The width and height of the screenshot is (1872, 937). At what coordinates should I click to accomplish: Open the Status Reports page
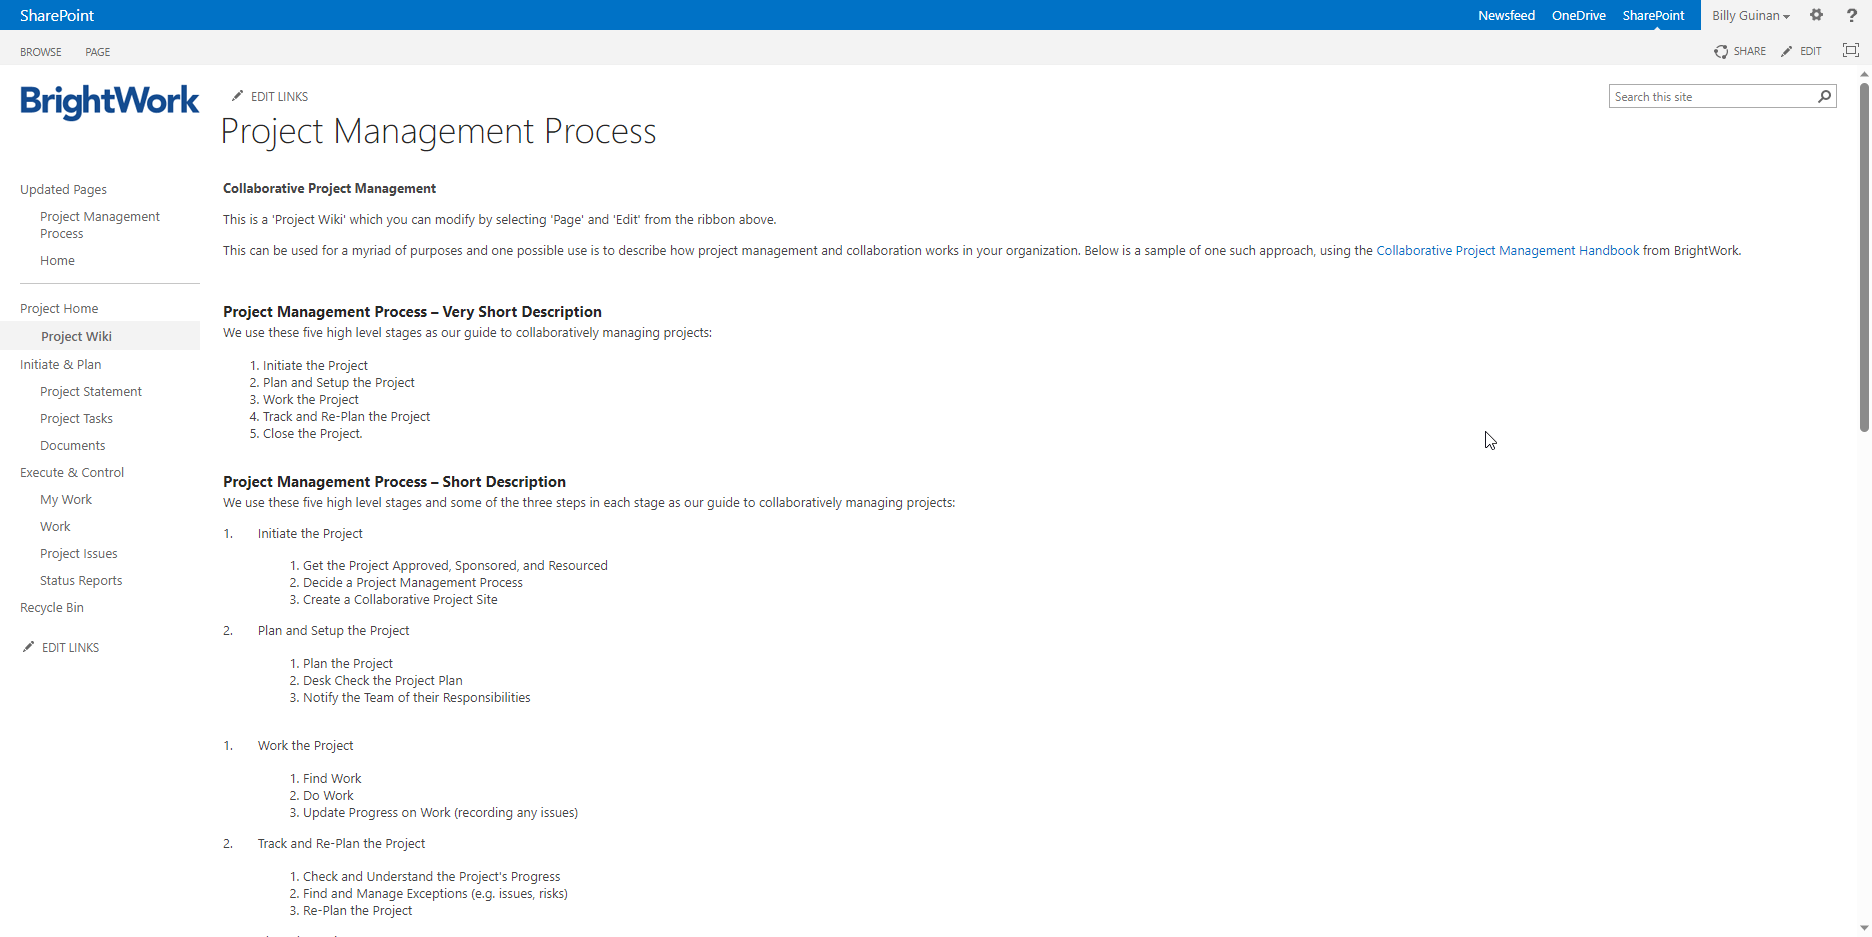pos(81,580)
